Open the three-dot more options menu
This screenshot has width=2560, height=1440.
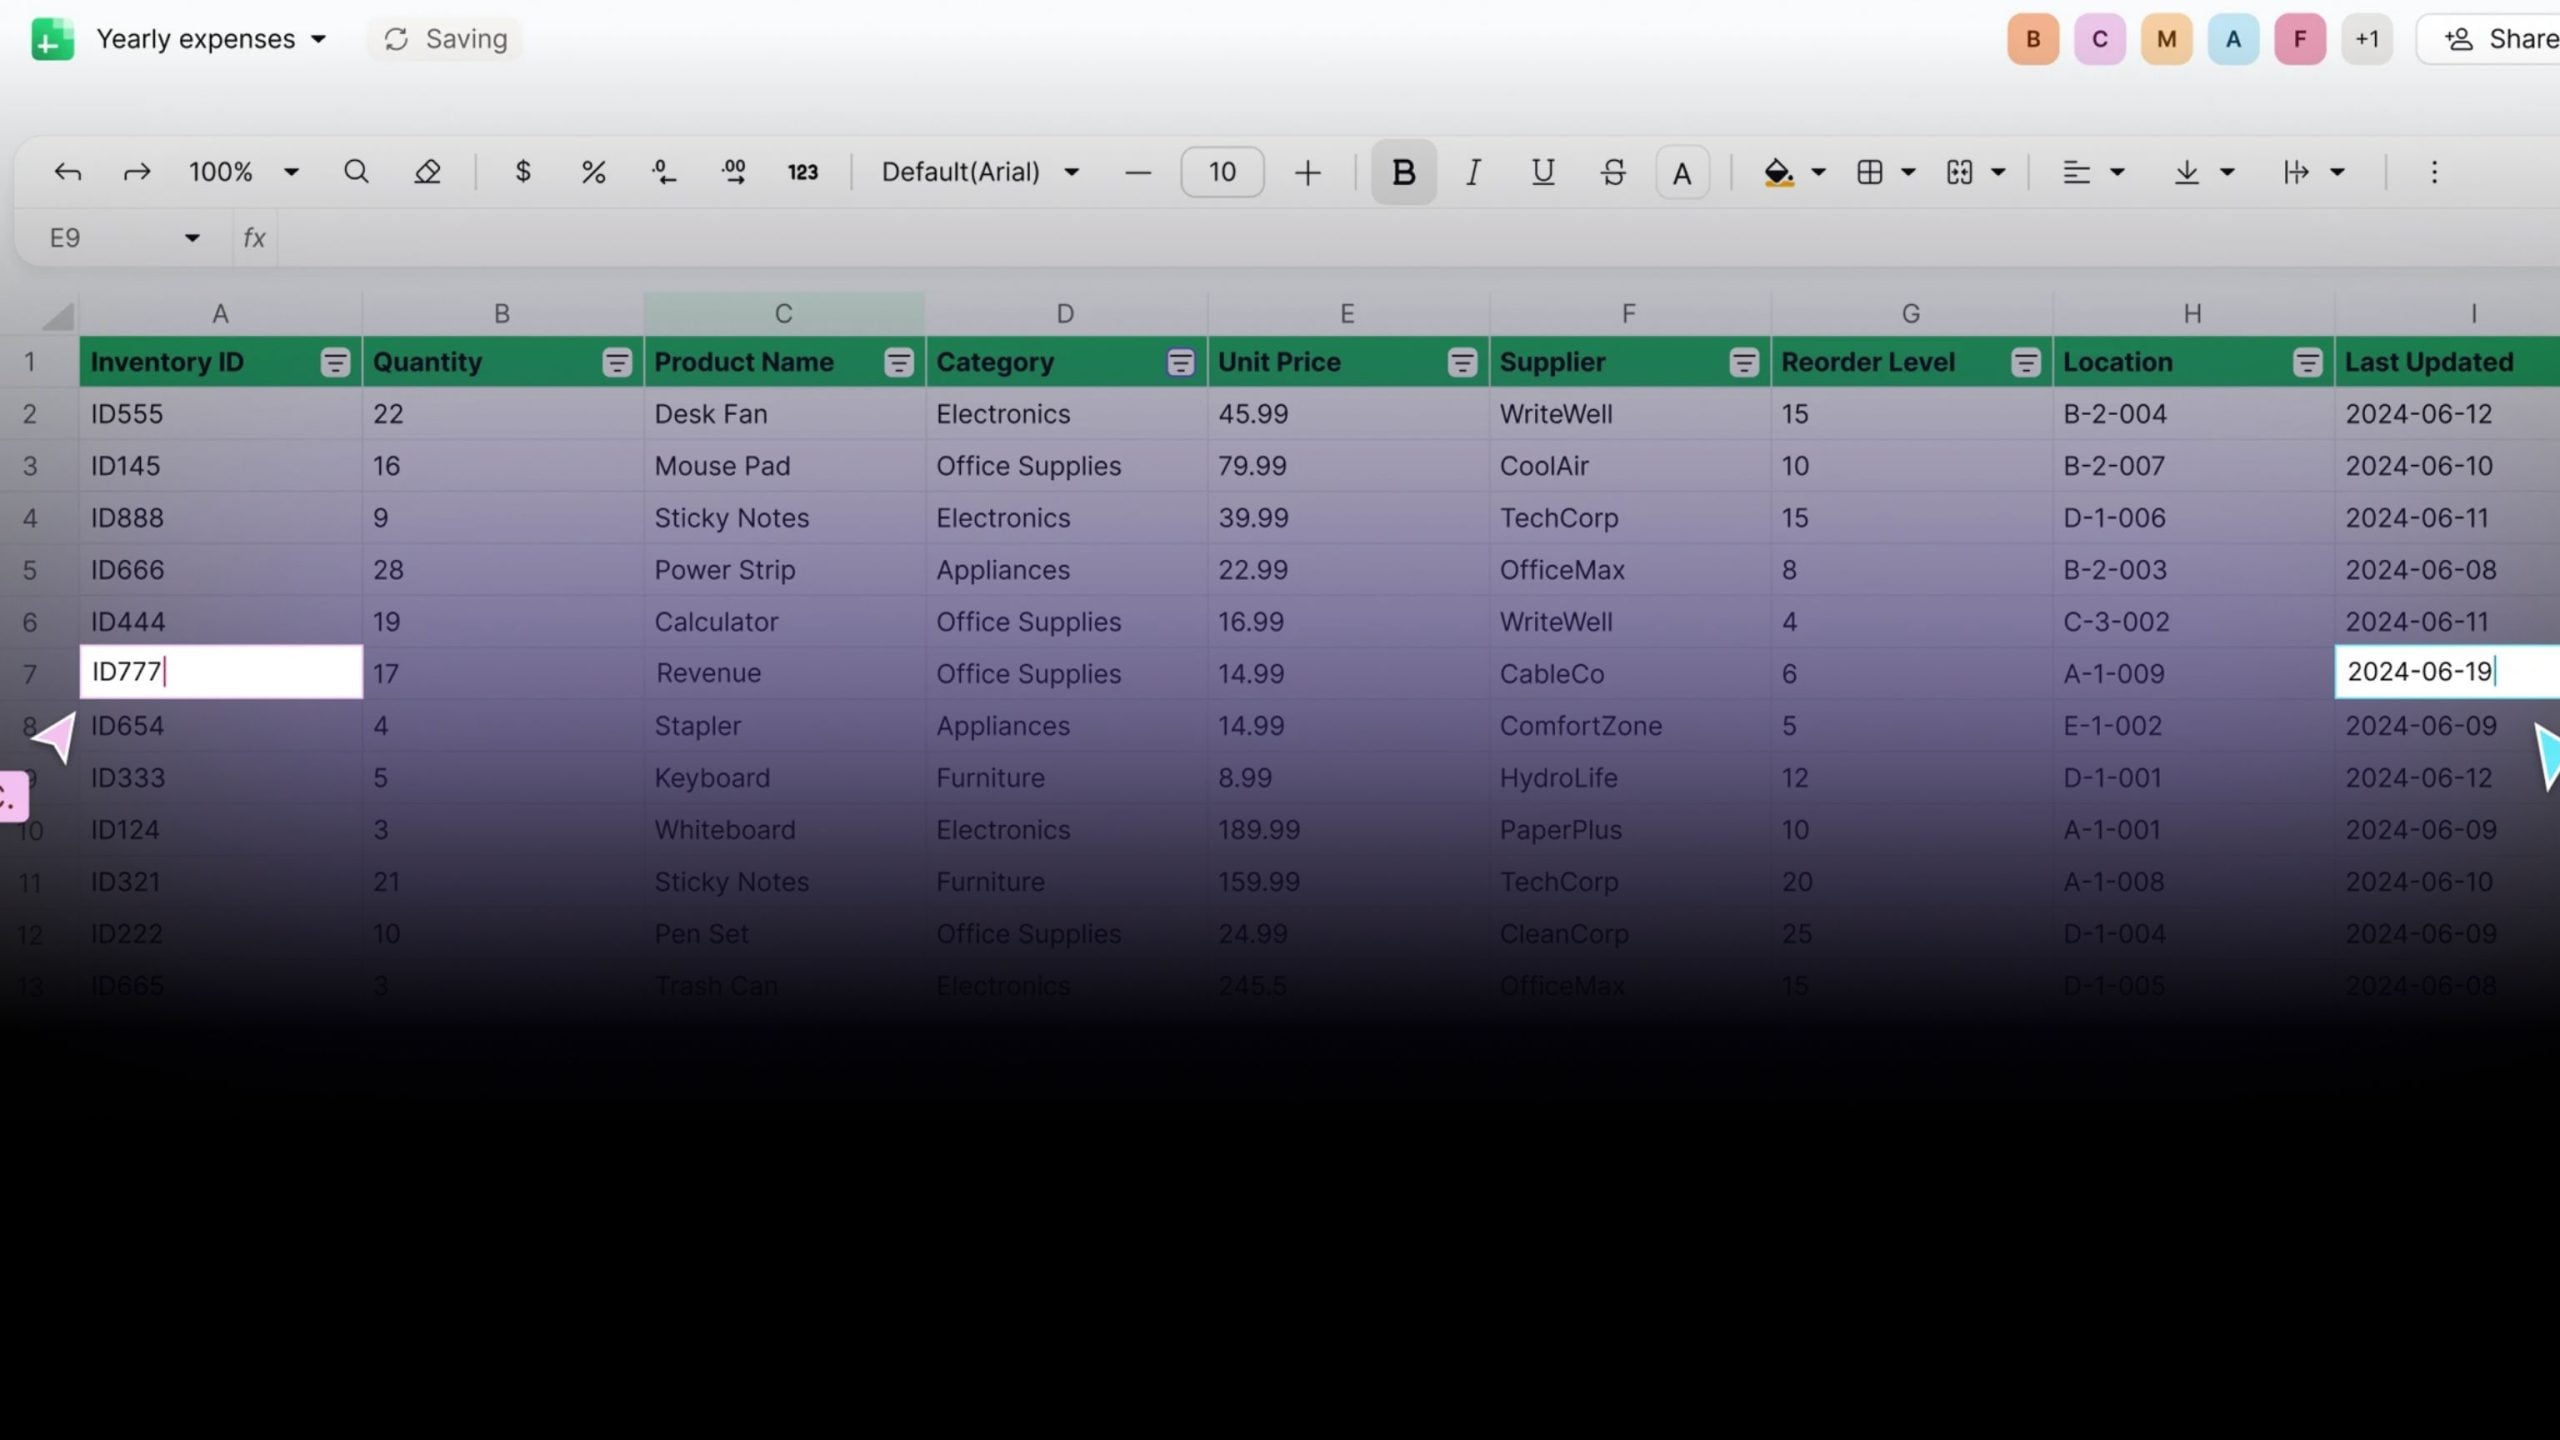point(2434,172)
